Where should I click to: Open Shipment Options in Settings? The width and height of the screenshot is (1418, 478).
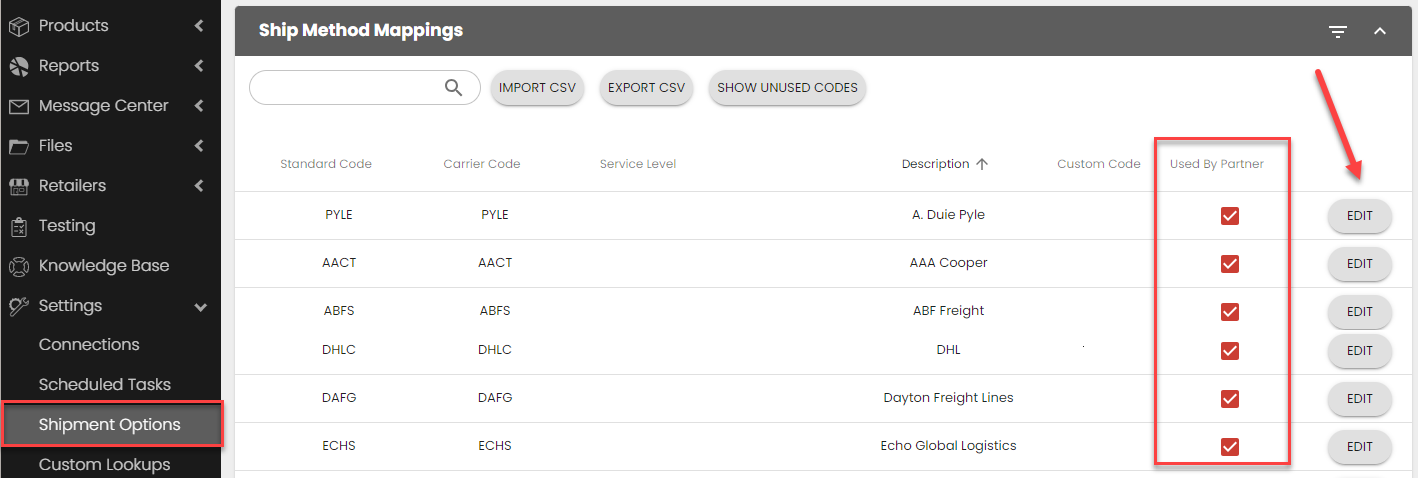click(110, 425)
